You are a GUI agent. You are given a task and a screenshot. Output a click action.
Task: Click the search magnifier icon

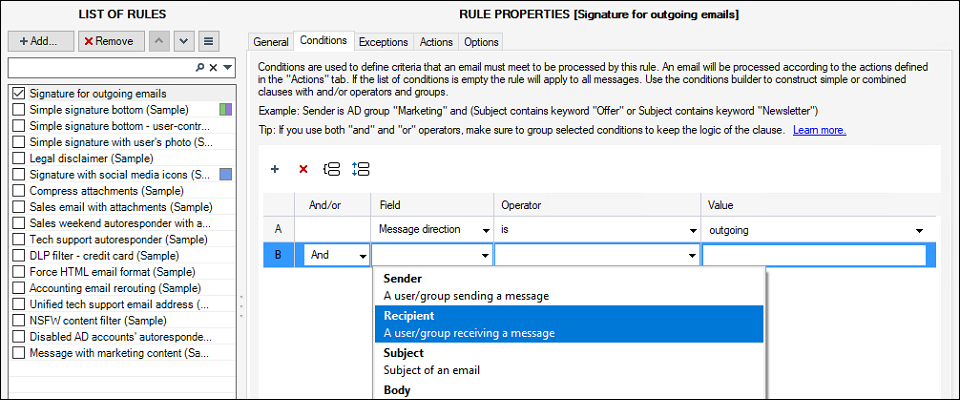pos(200,67)
